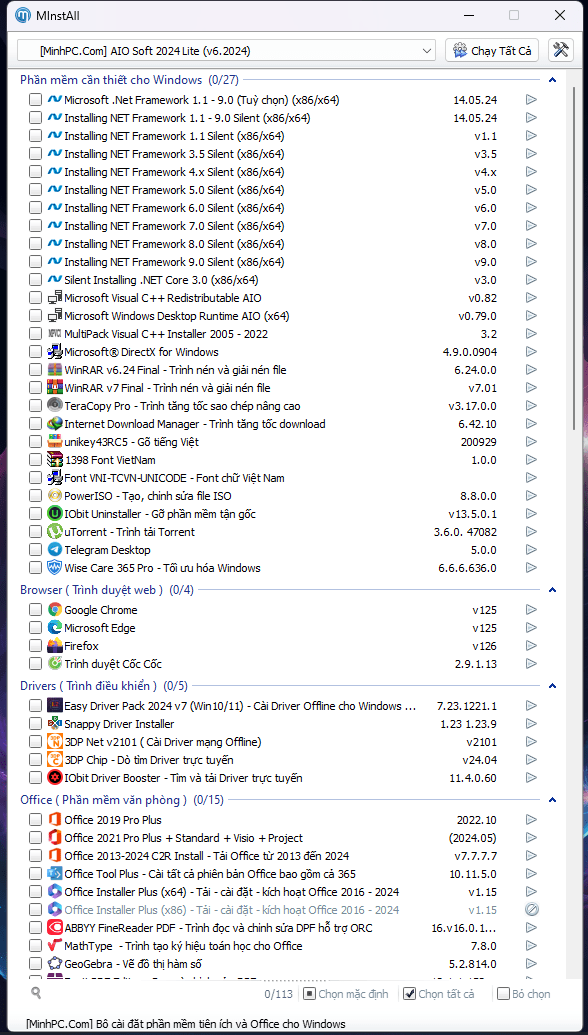This screenshot has width=588, height=1035.
Task: Click the 3DP Net v2101 icon
Action: [55, 742]
